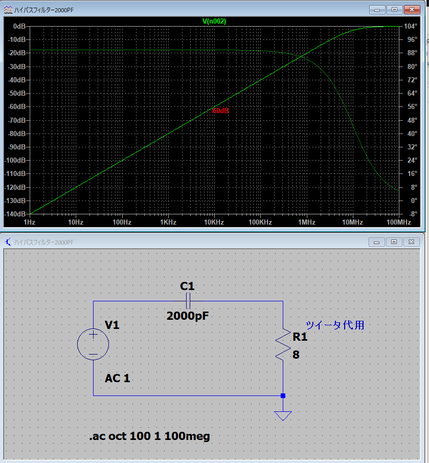The image size is (429, 463).
Task: Click the schematic window icon in title bar
Action: point(8,242)
